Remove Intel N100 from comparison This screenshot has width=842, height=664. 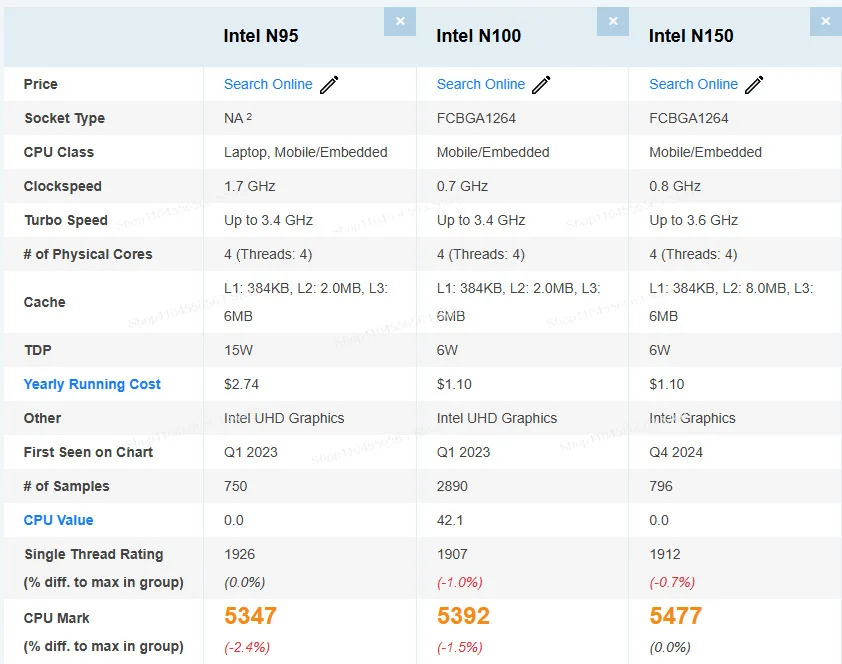tap(613, 21)
